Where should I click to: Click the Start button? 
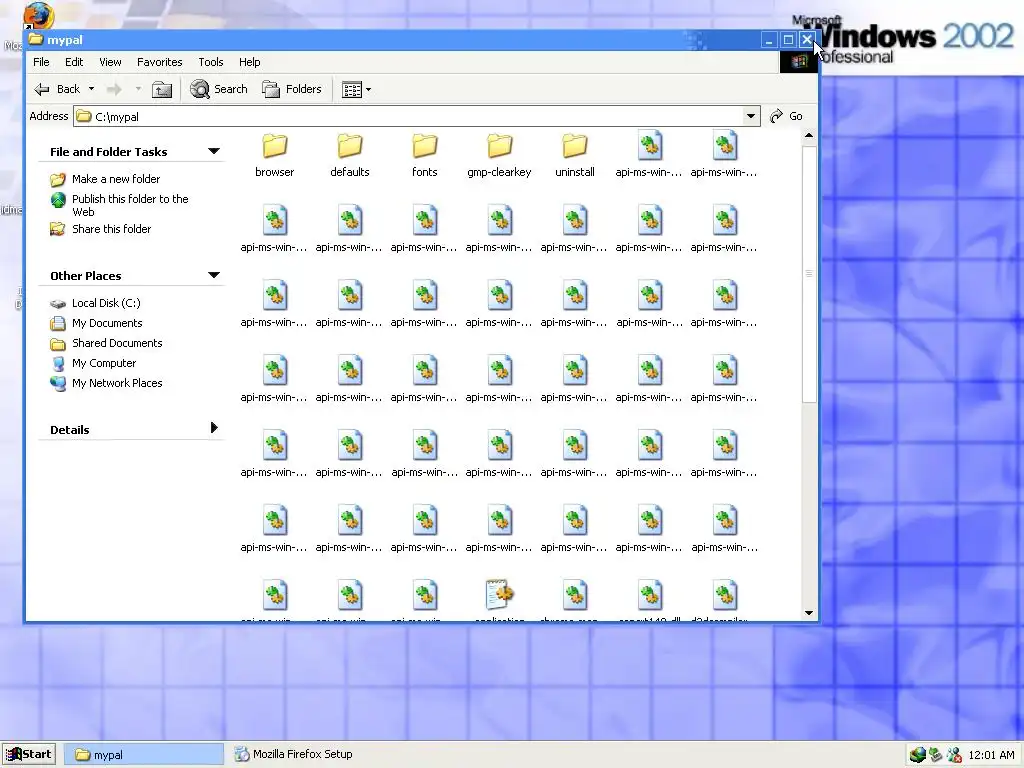tap(29, 754)
